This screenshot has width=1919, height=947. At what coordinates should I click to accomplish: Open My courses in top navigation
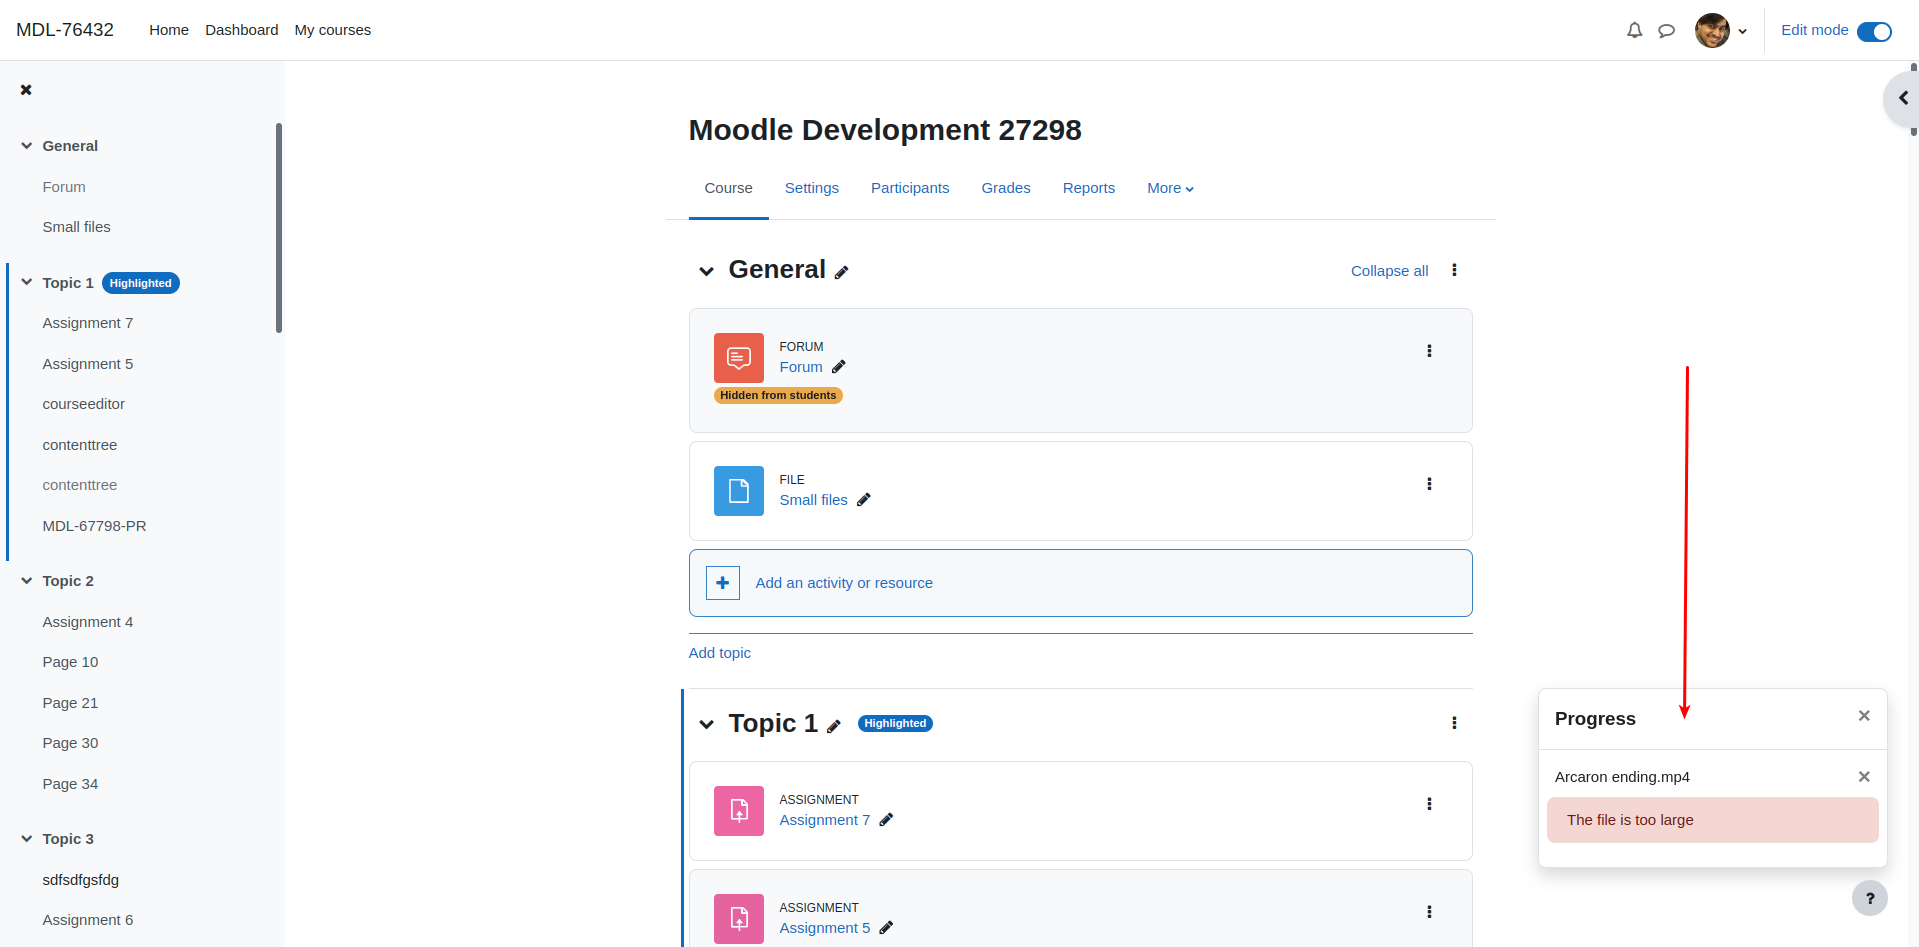click(333, 30)
